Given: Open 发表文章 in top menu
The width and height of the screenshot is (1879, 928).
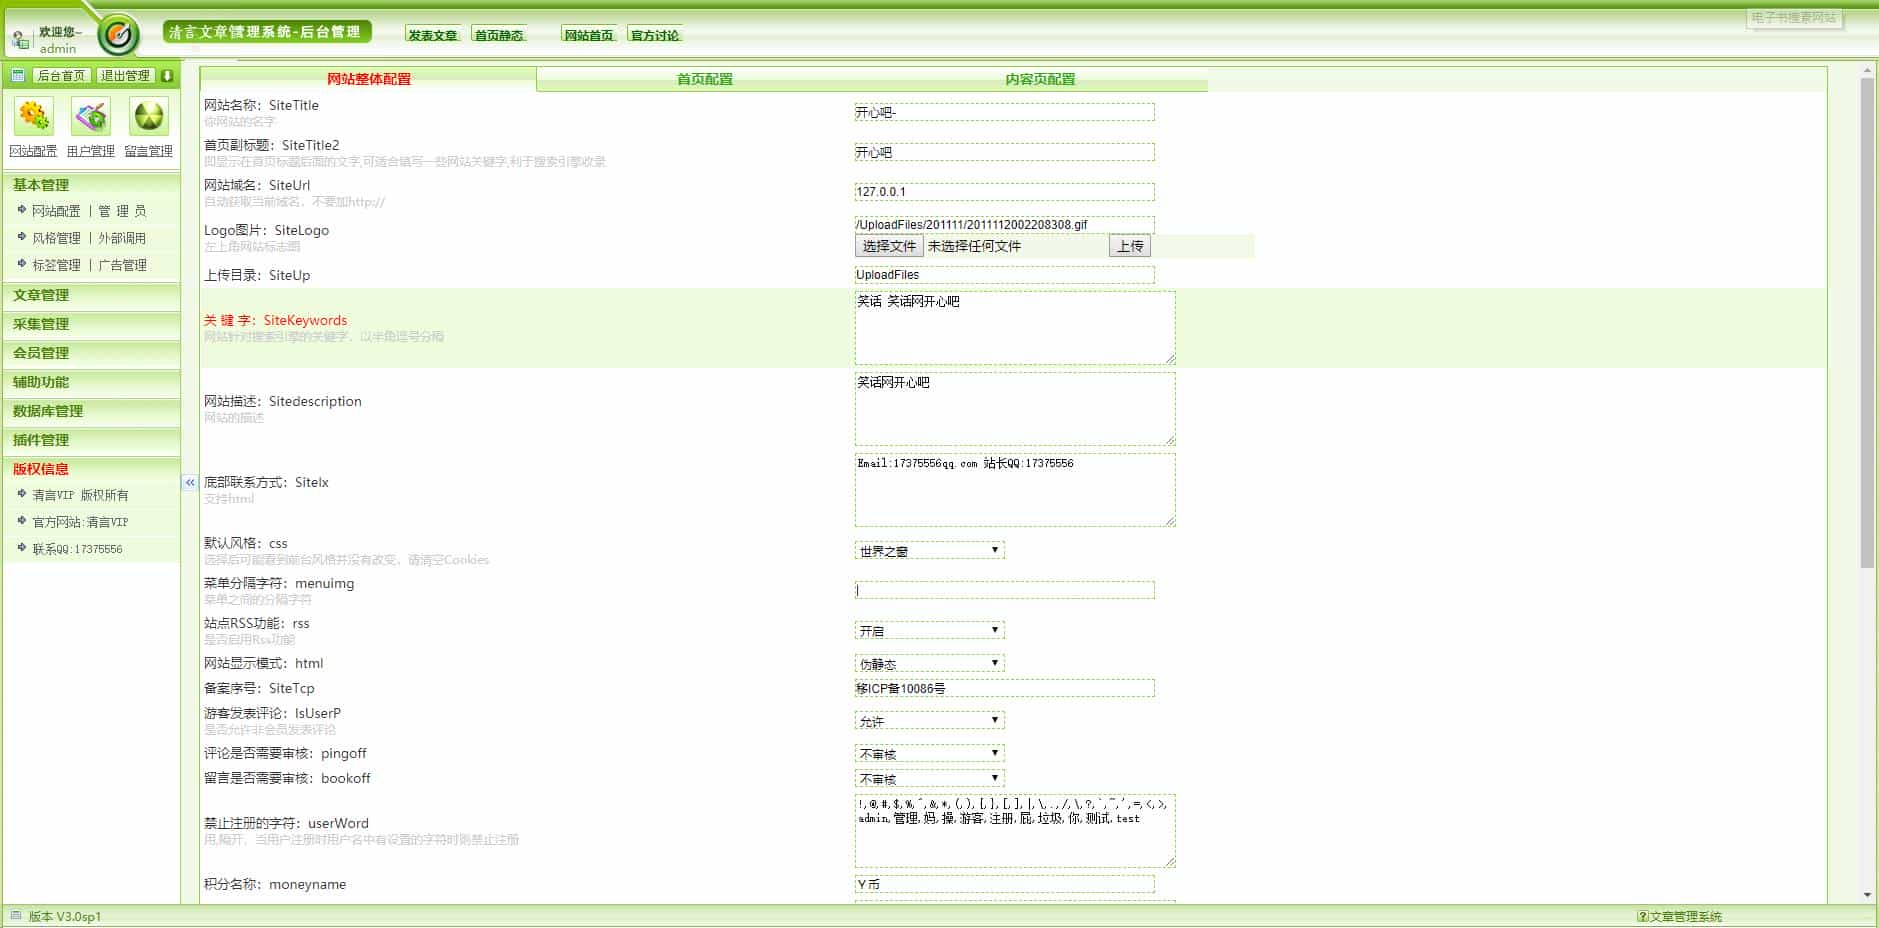Looking at the screenshot, I should tap(433, 35).
